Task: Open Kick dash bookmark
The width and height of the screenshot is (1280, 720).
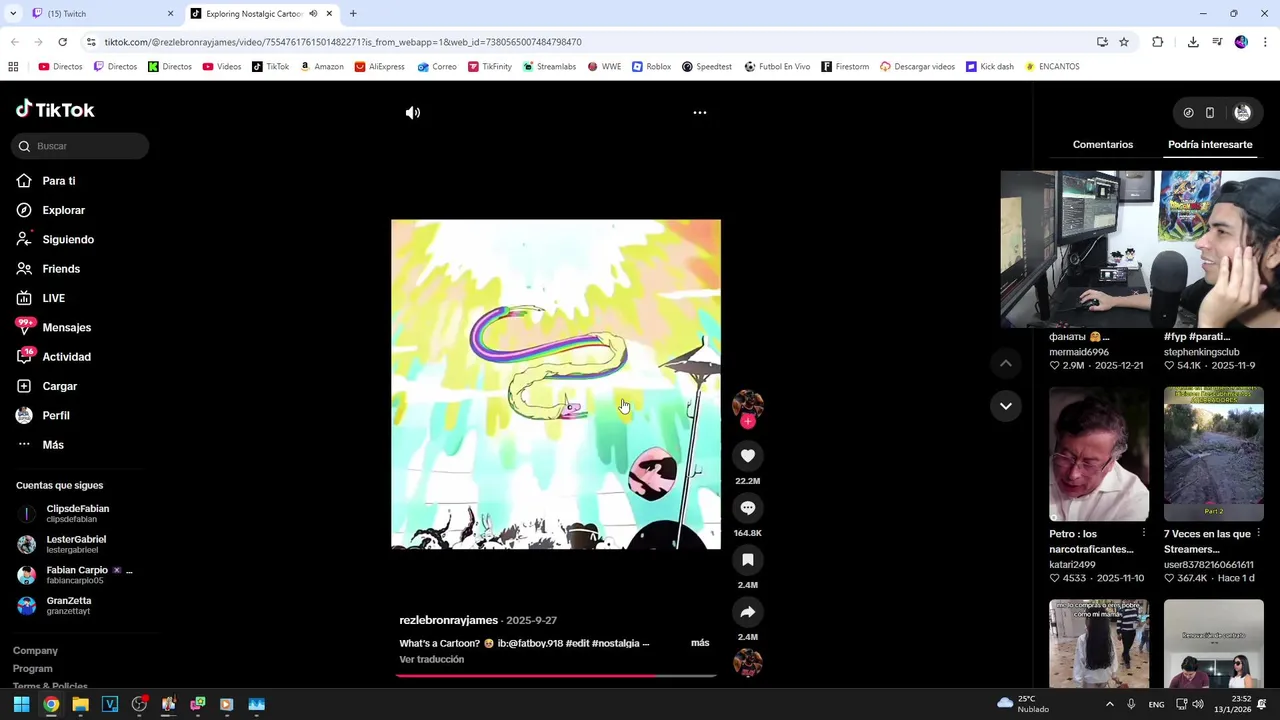Action: pyautogui.click(x=989, y=67)
